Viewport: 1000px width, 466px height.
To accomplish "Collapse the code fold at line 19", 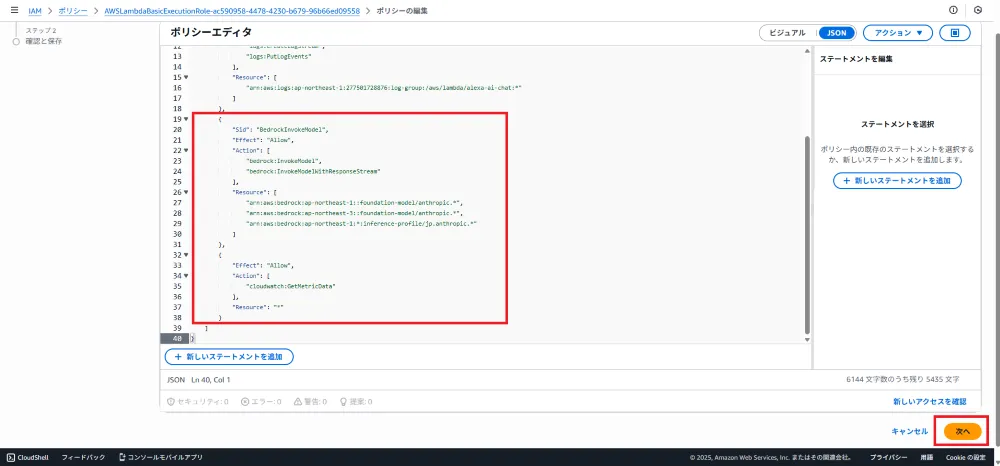I will click(186, 119).
